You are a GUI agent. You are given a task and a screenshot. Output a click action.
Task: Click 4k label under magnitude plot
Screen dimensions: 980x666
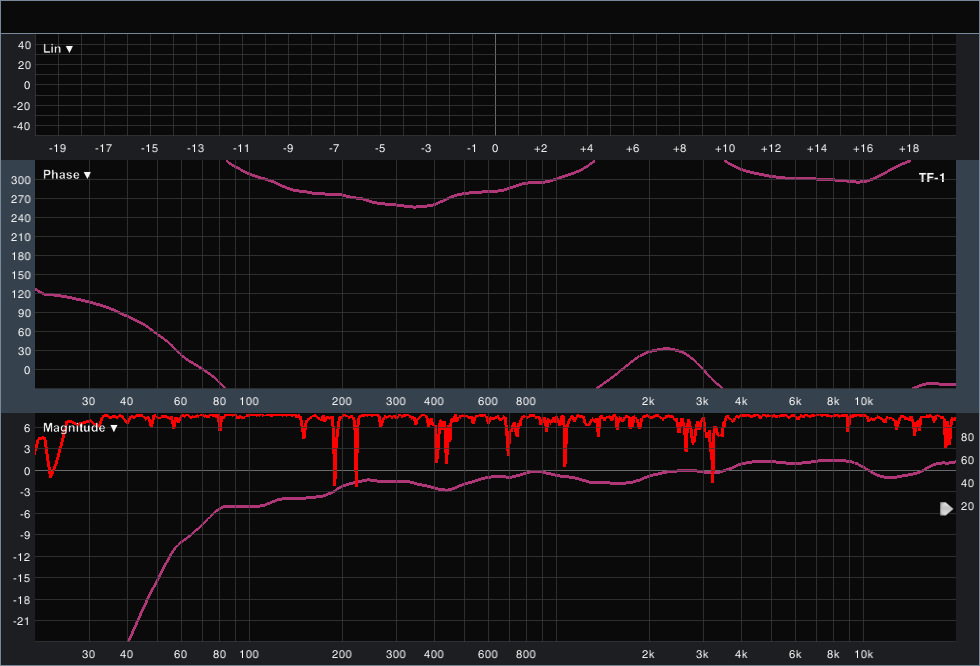pyautogui.click(x=741, y=654)
